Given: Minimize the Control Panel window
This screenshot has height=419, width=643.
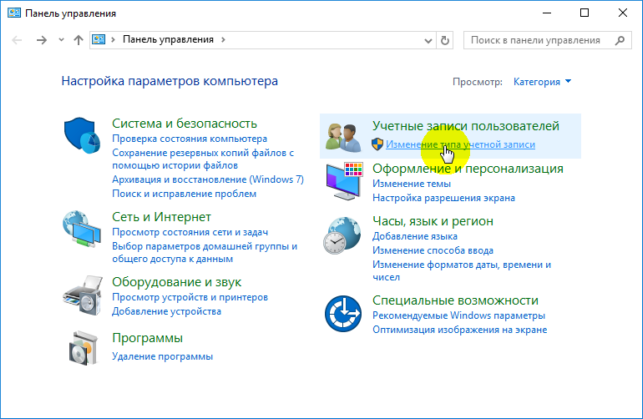Looking at the screenshot, I should (x=547, y=13).
